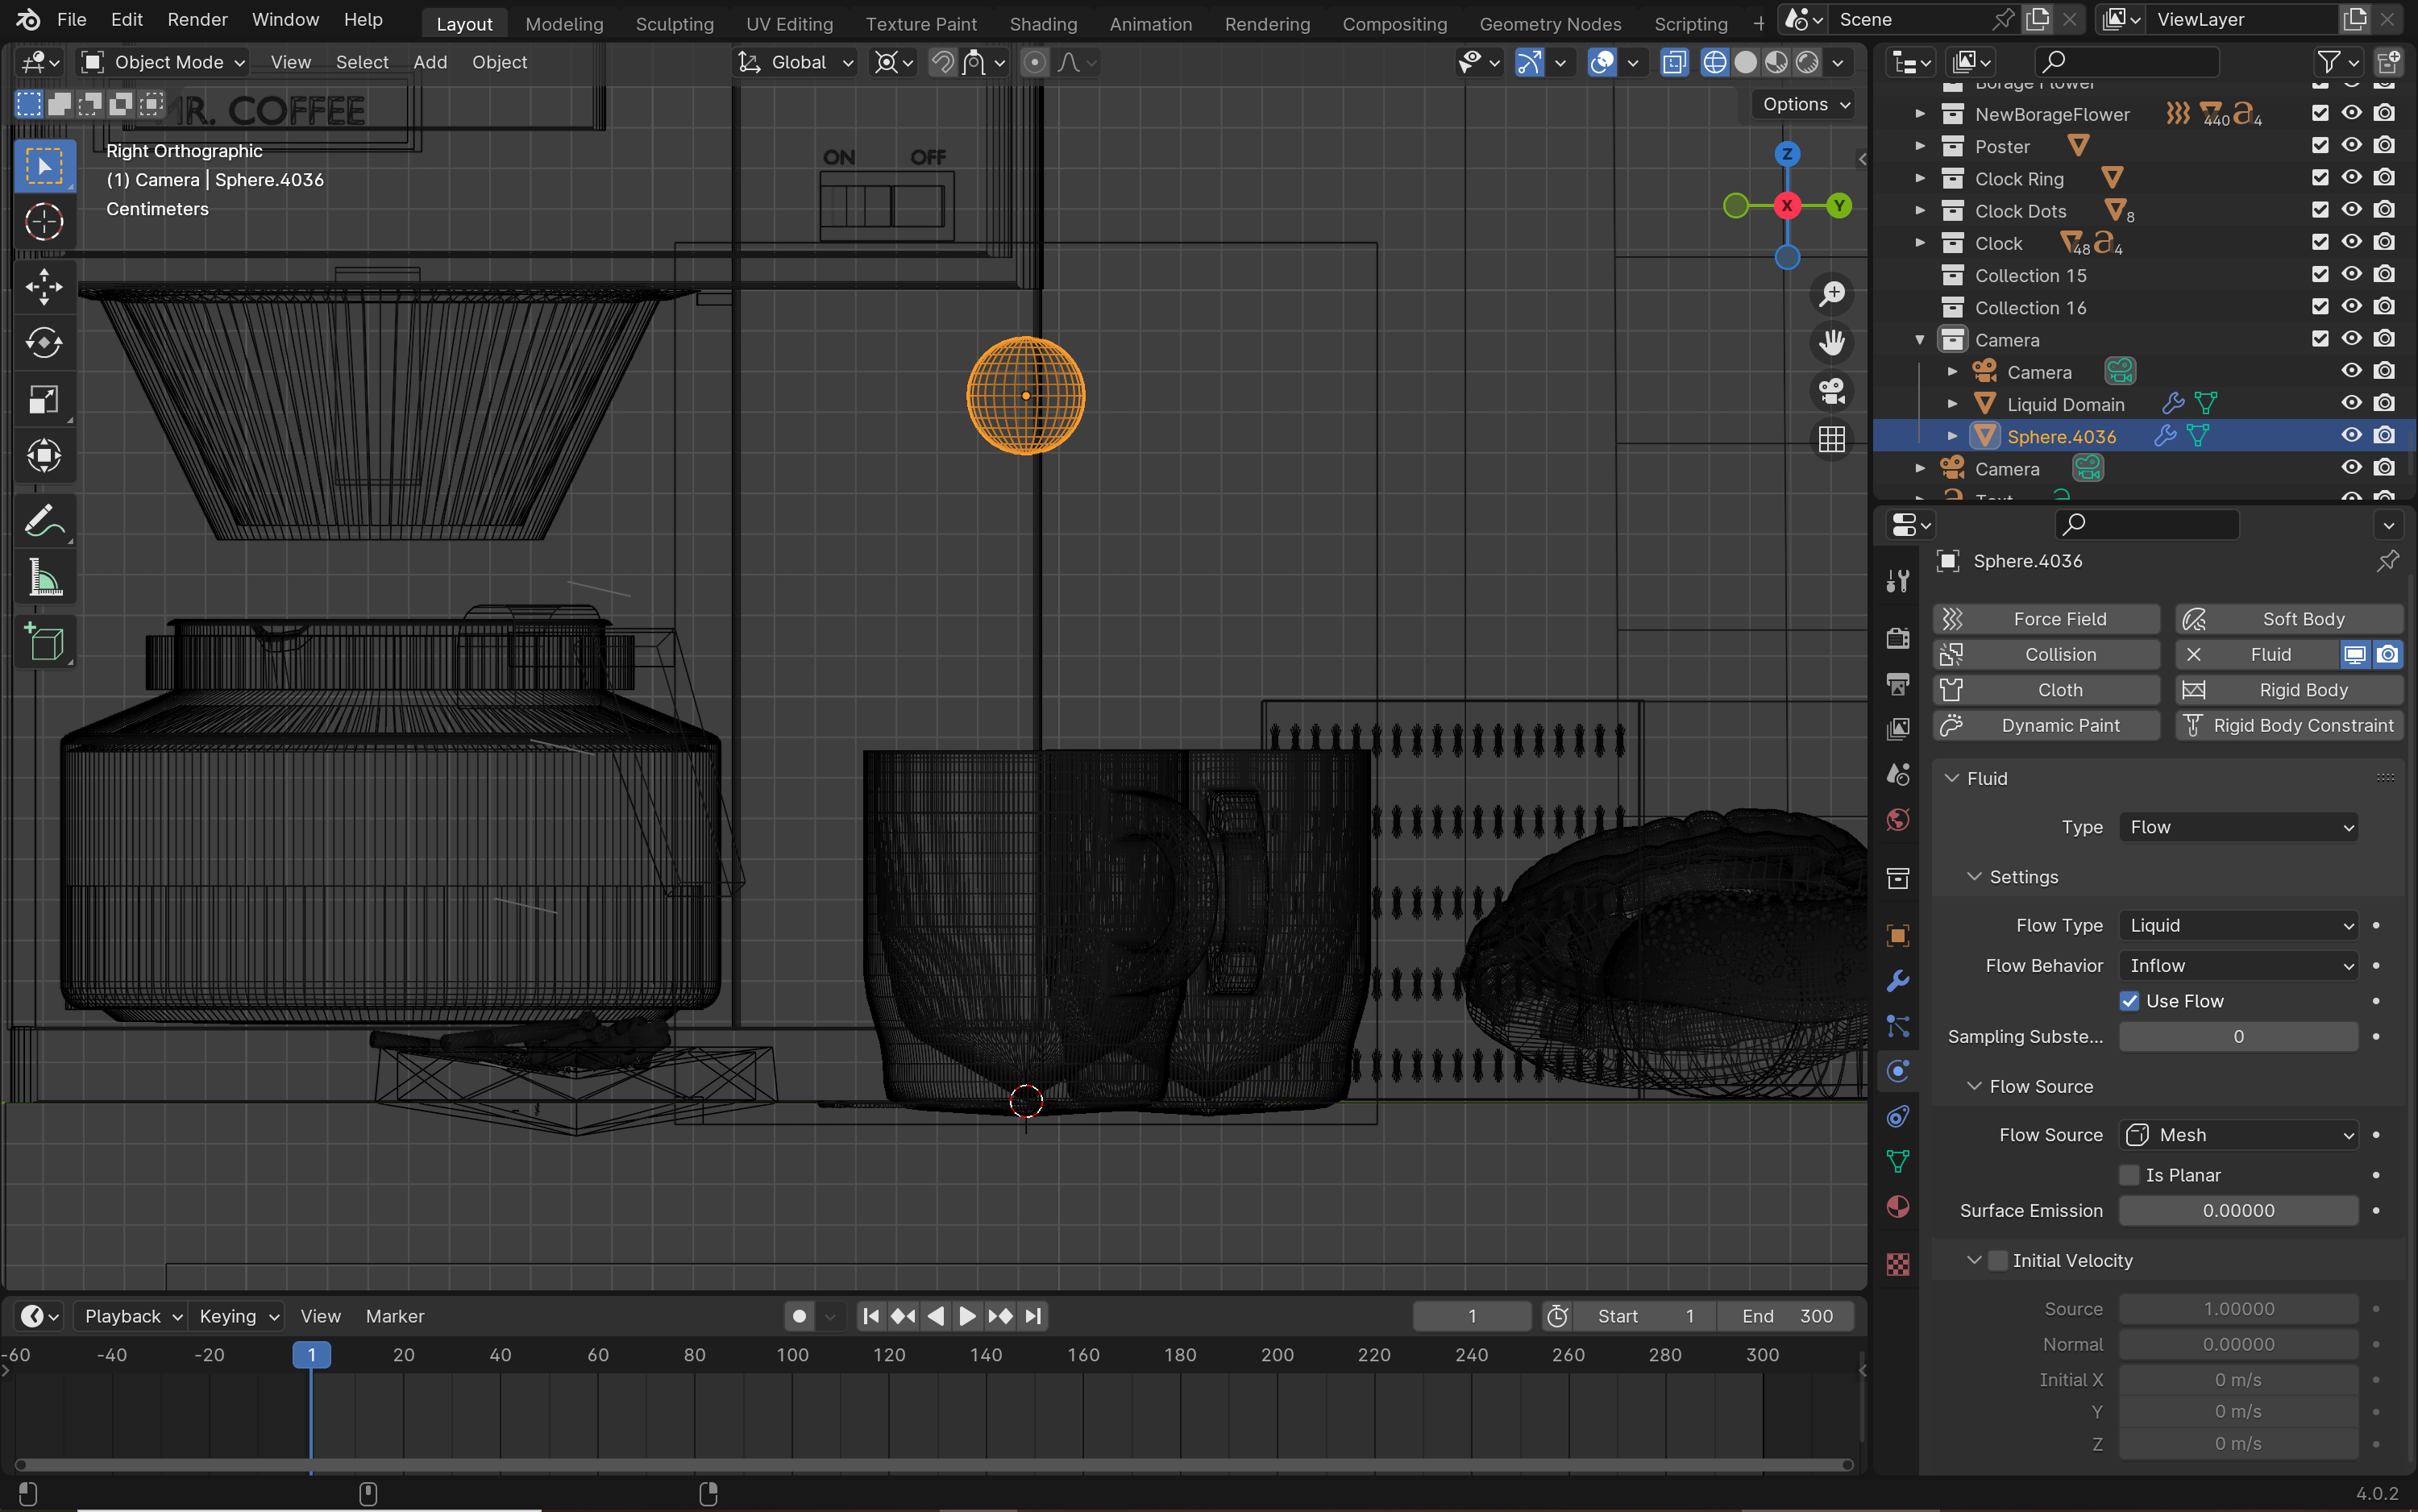Switch orthographic/perspective grid icon
The image size is (2418, 1512).
tap(1832, 439)
